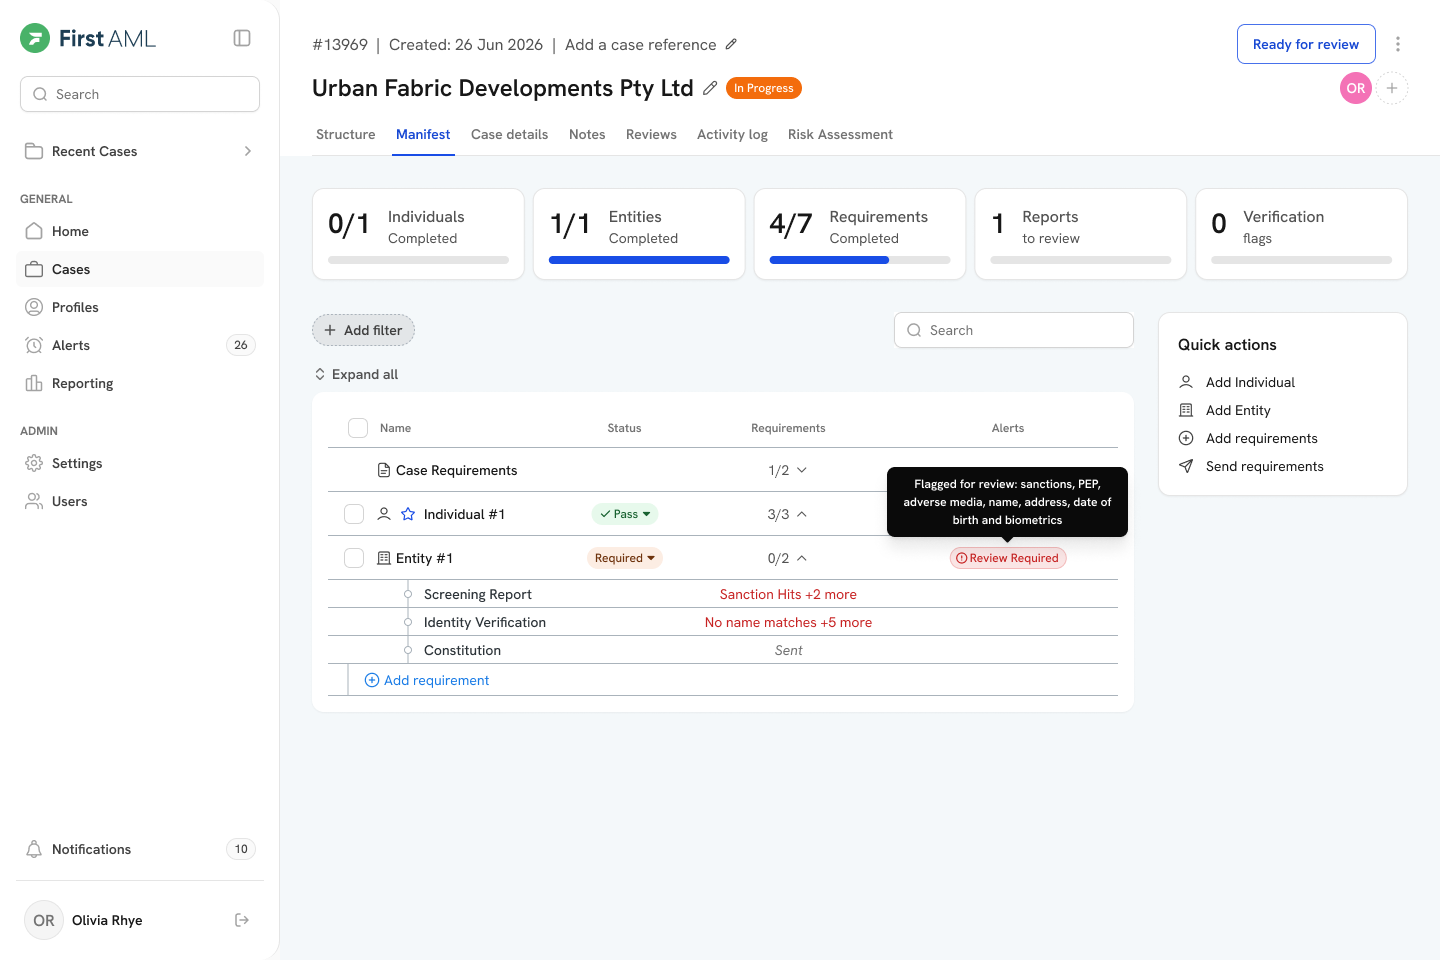
Task: Open the Activity log tab
Action: pyautogui.click(x=732, y=134)
